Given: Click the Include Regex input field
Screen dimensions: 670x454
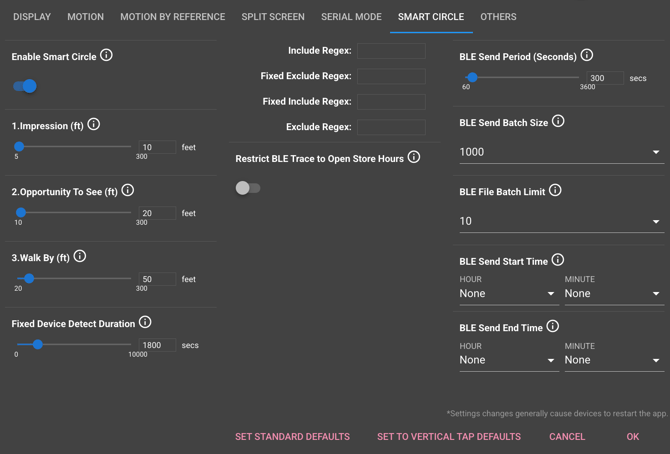Looking at the screenshot, I should pos(391,50).
